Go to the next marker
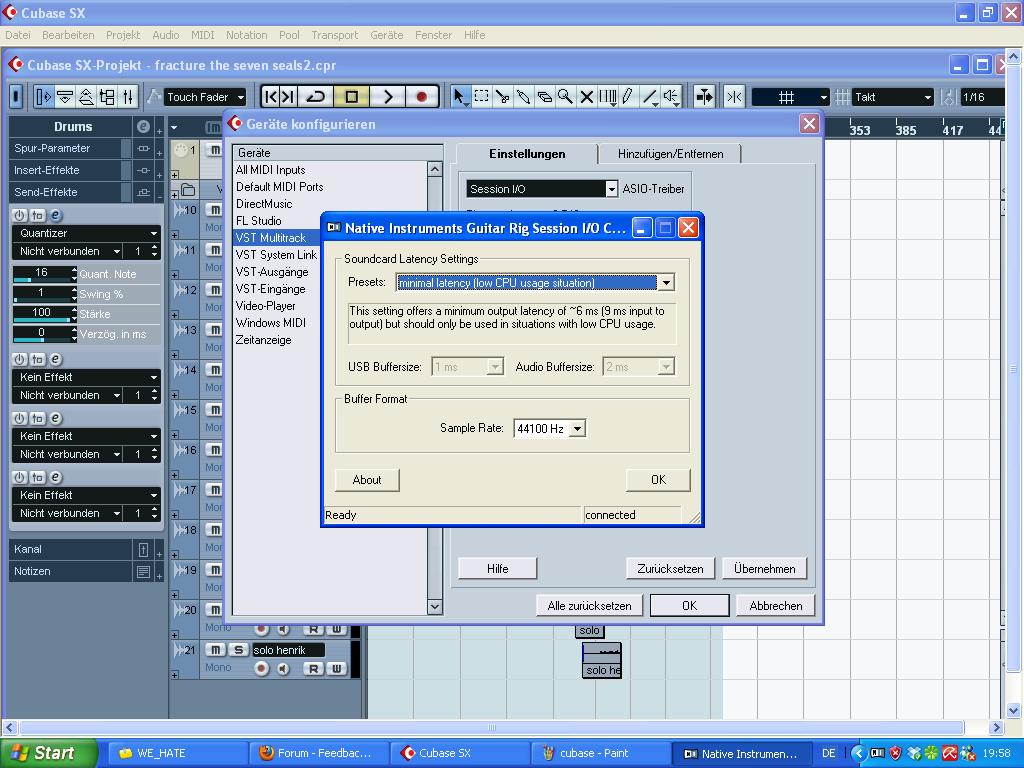Viewport: 1024px width, 768px height. (288, 97)
